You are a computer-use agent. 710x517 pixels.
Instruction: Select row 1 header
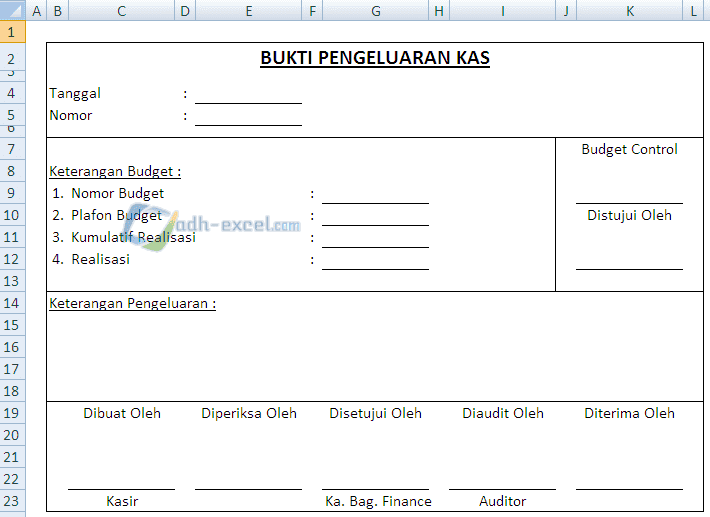13,32
